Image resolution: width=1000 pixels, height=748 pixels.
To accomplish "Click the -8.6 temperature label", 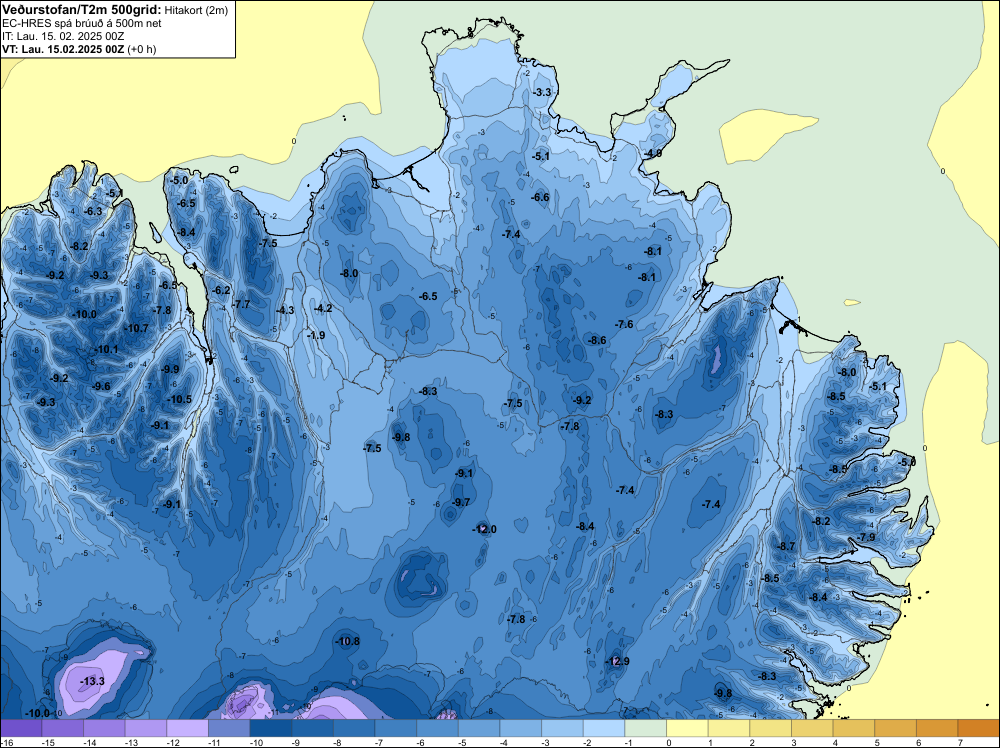I will pos(597,341).
